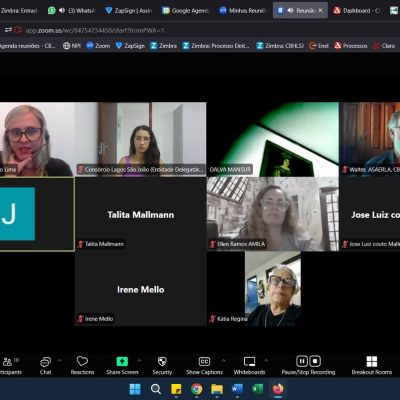The height and width of the screenshot is (400, 400).
Task: Switch to the Minhas Reuniões browser tab
Action: (x=243, y=11)
